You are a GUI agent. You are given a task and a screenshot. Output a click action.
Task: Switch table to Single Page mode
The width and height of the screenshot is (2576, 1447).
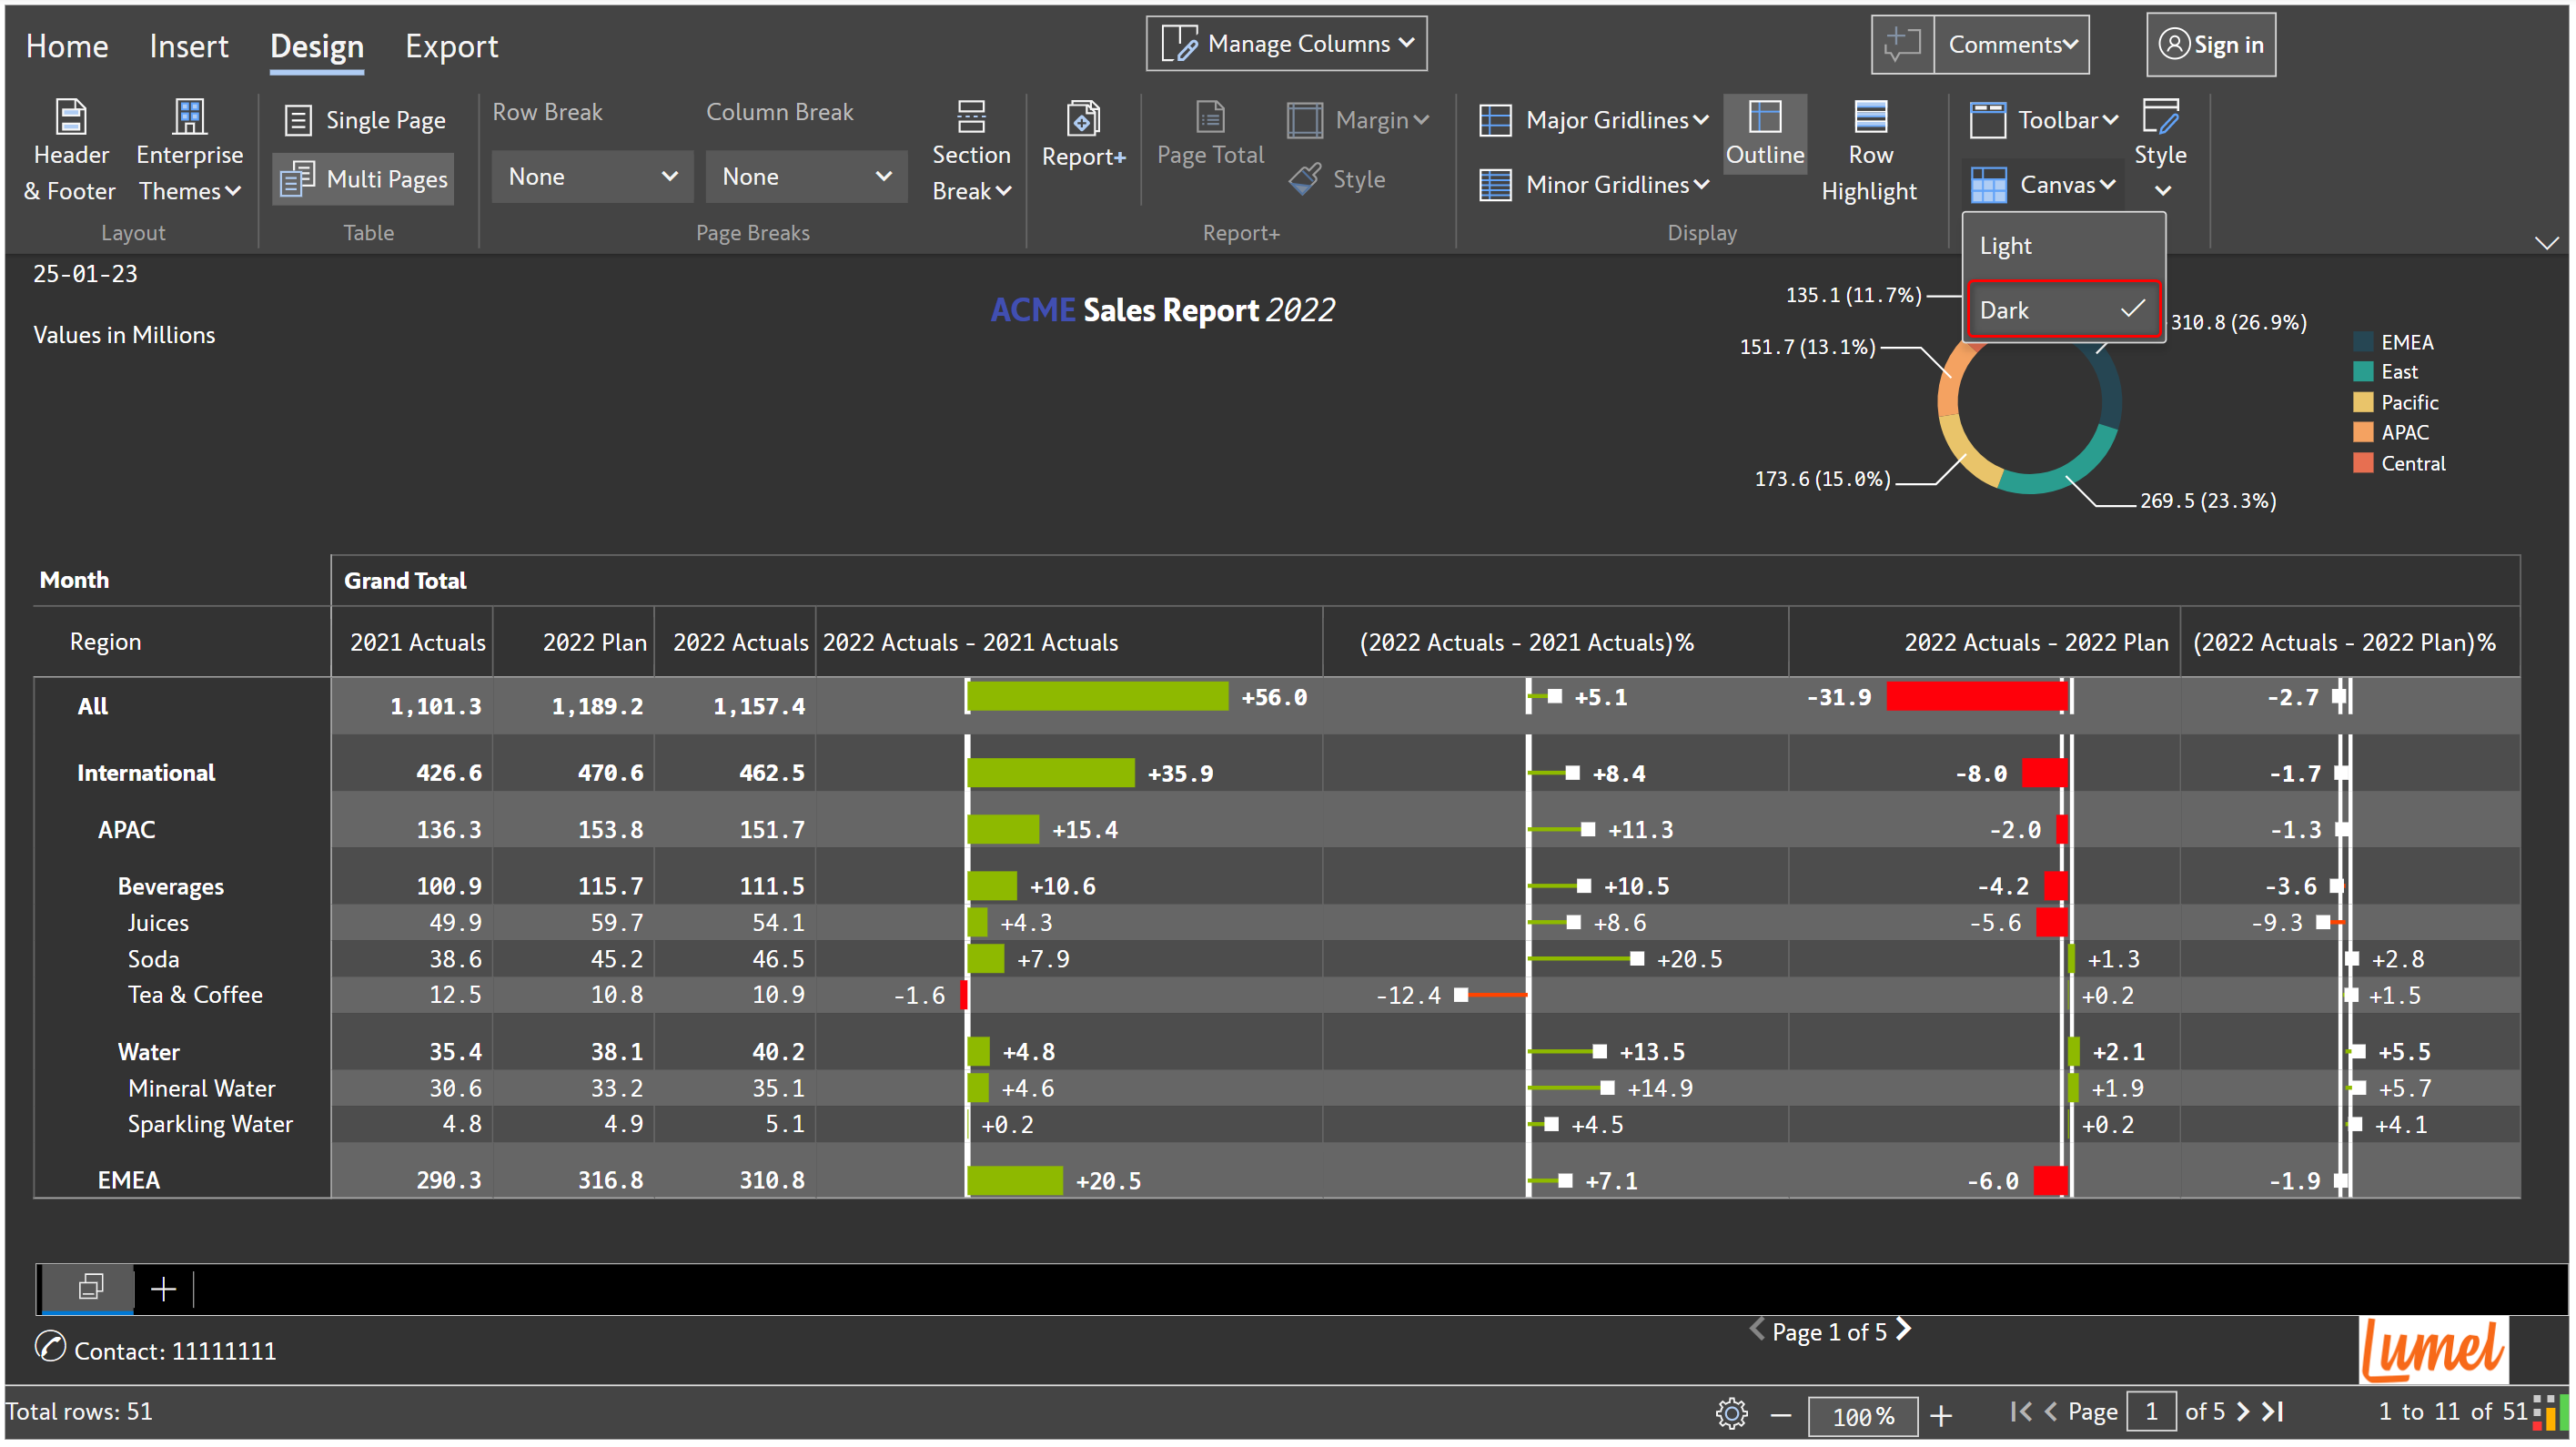pos(365,120)
